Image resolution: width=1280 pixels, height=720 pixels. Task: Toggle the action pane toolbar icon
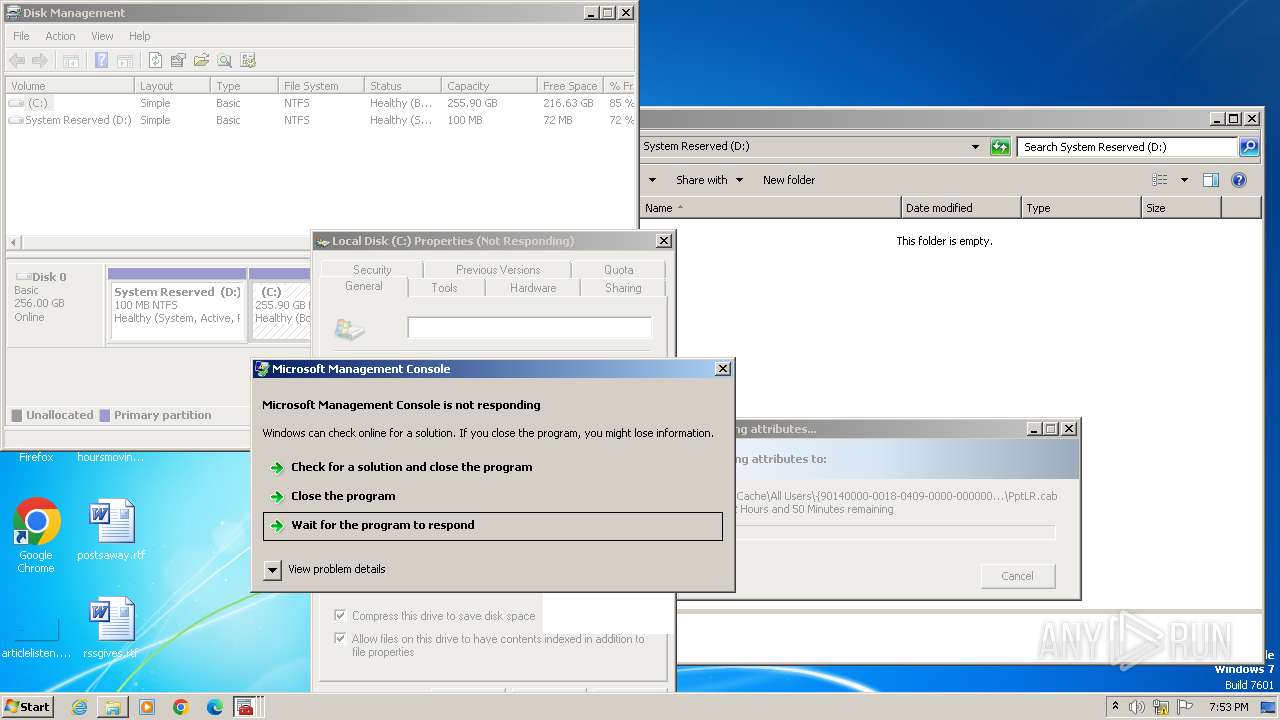tap(125, 61)
